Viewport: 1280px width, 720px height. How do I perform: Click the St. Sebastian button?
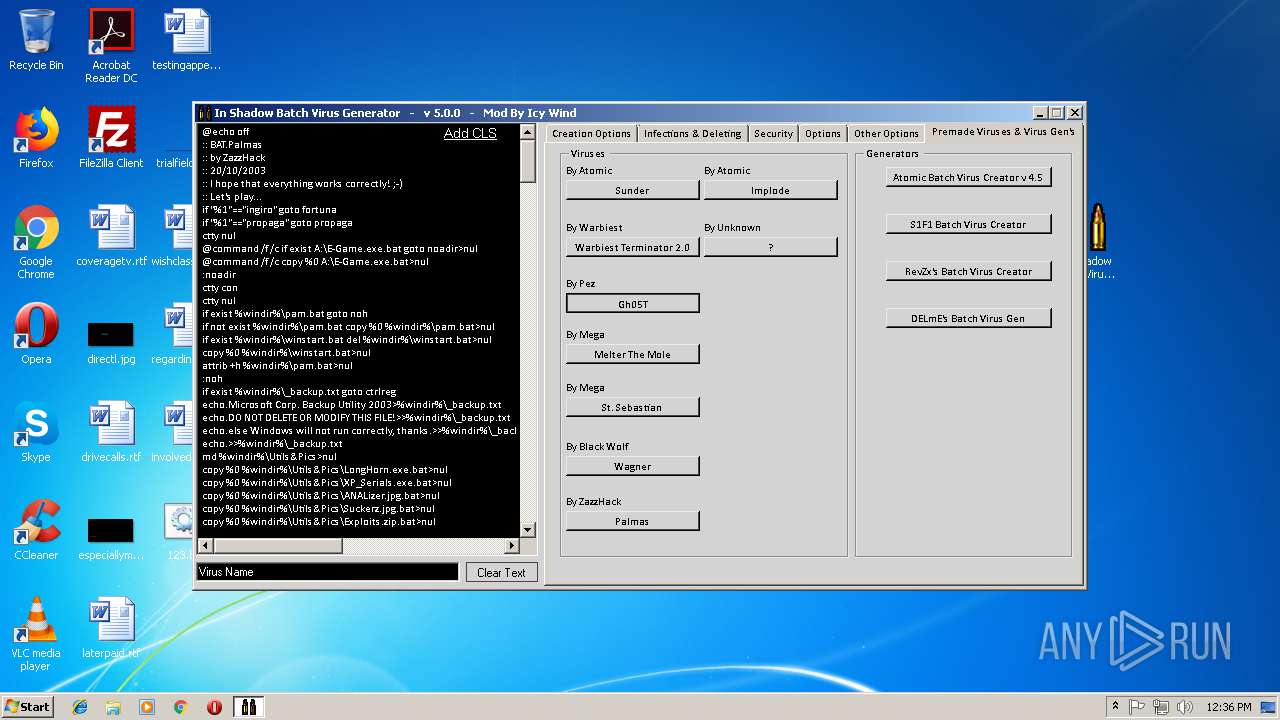pos(632,407)
